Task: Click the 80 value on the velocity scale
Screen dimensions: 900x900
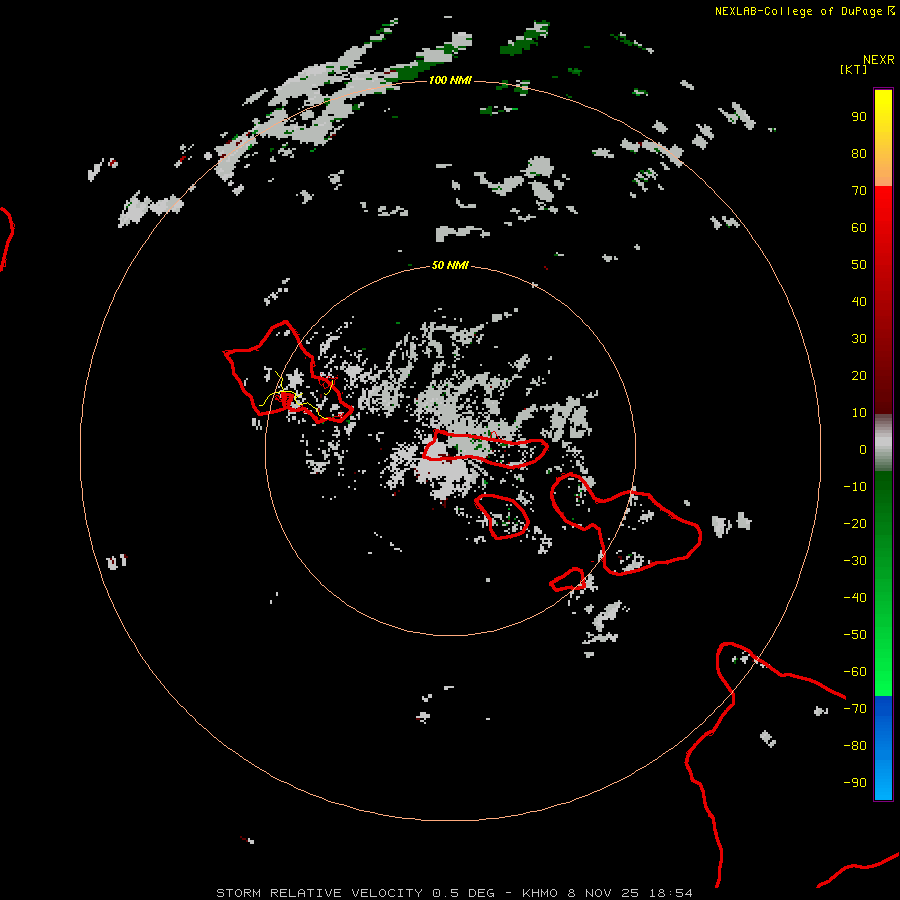Action: point(859,154)
